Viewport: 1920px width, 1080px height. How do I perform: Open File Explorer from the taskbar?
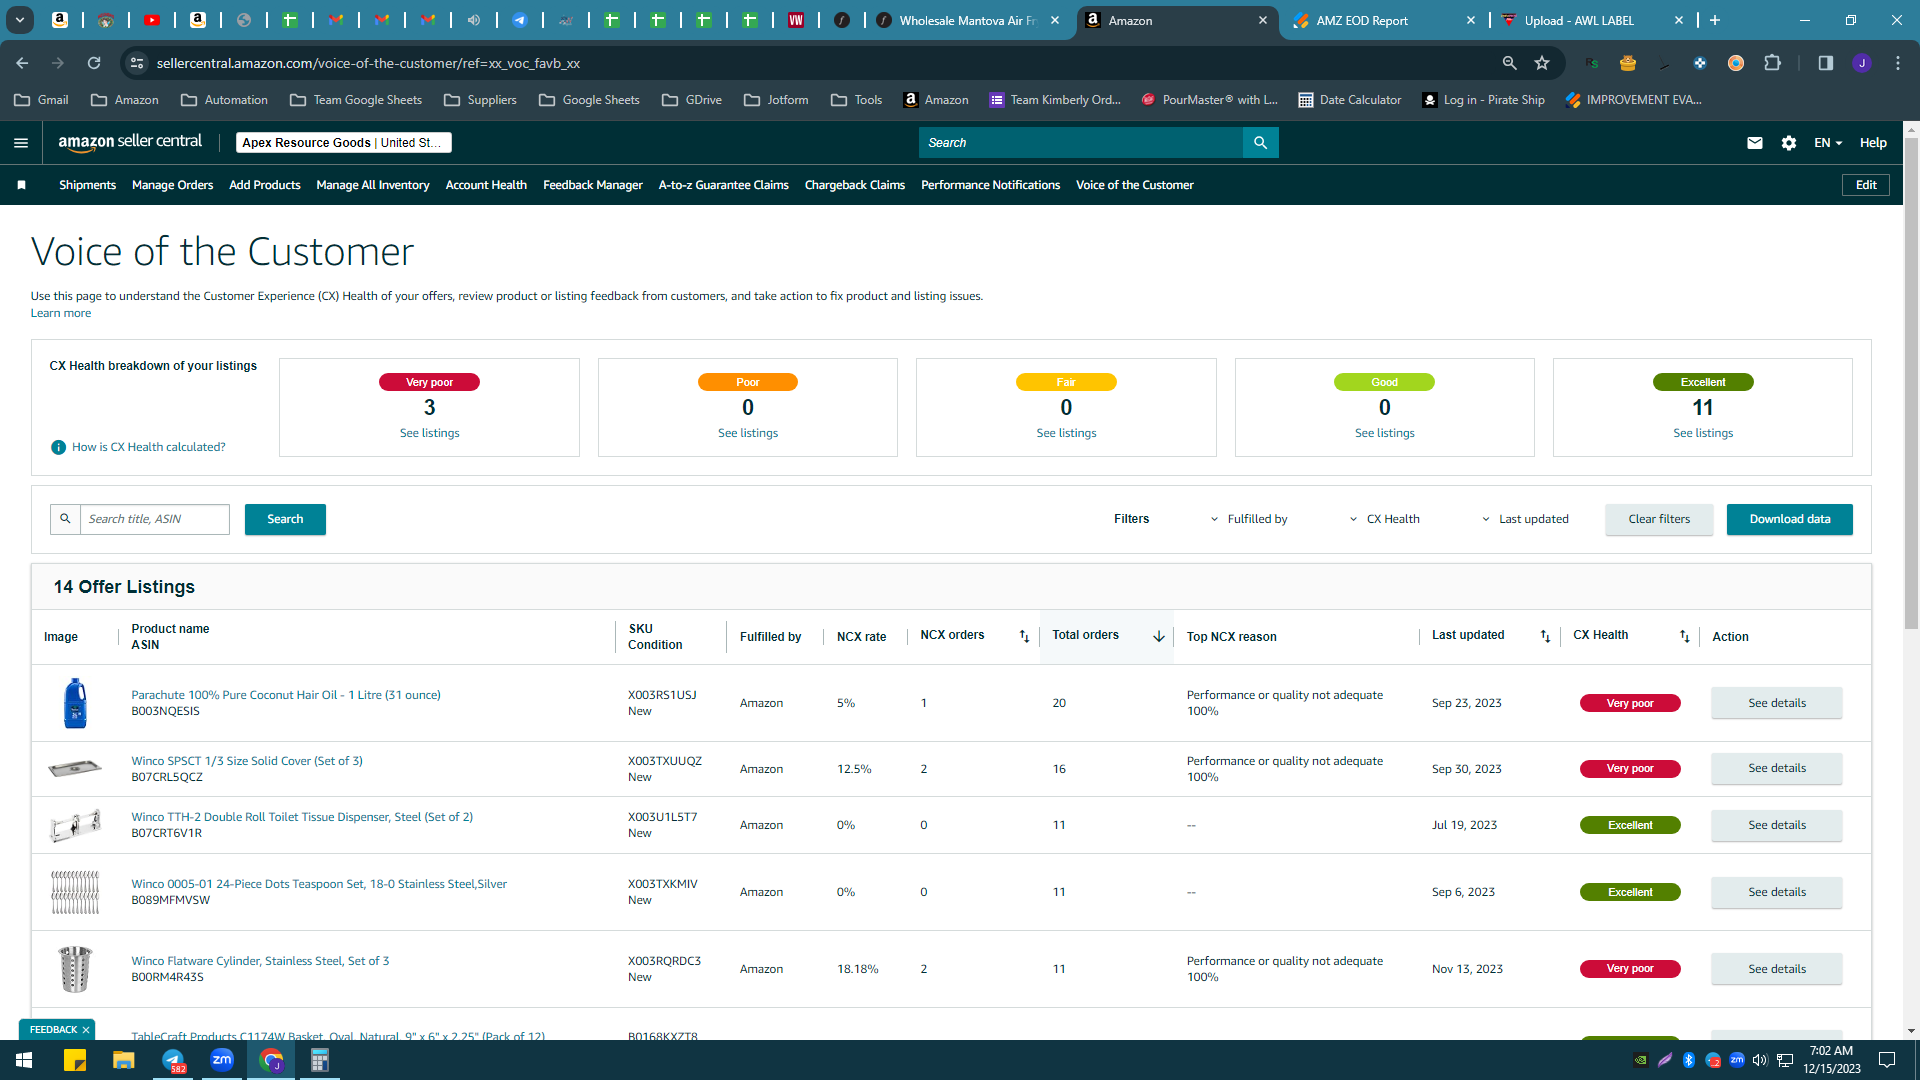123,1060
